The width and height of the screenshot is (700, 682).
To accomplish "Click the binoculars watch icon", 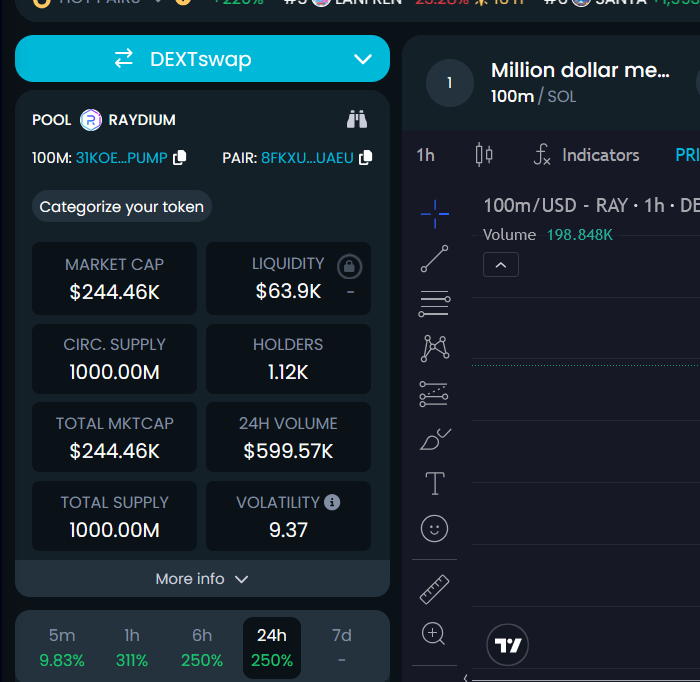I will coord(357,119).
